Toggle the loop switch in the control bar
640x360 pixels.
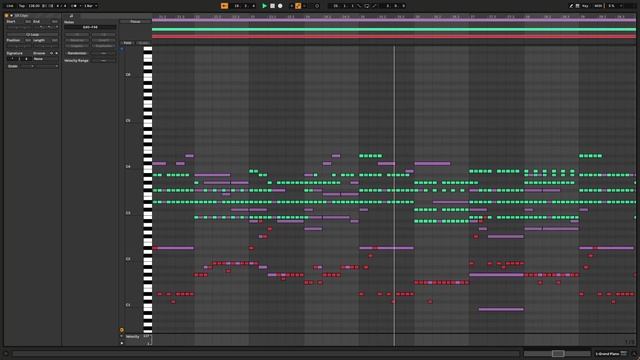367,6
